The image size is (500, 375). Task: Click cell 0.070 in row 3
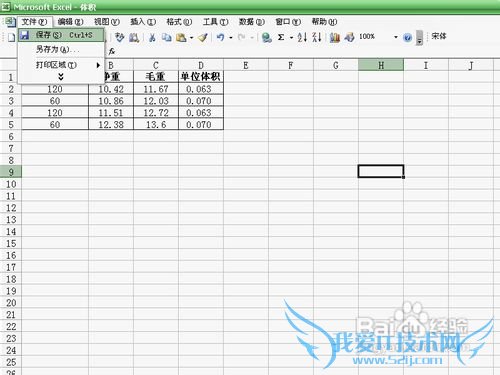[x=201, y=101]
